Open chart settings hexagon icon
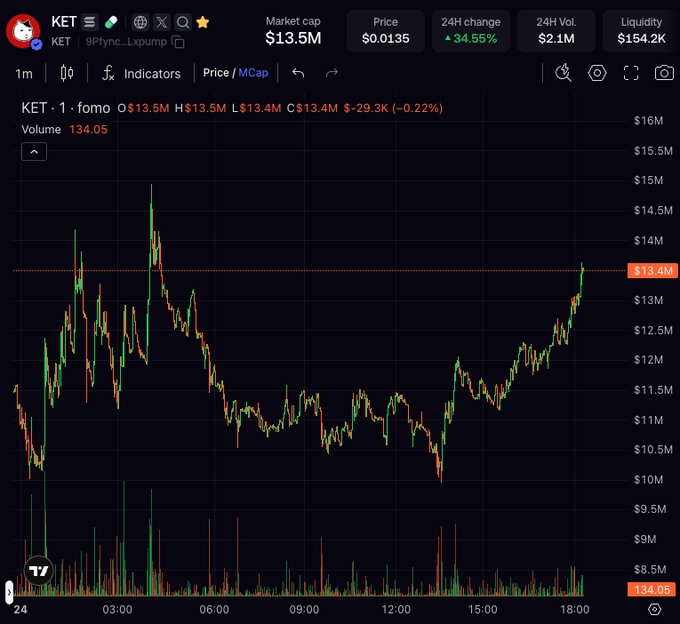 click(x=597, y=73)
